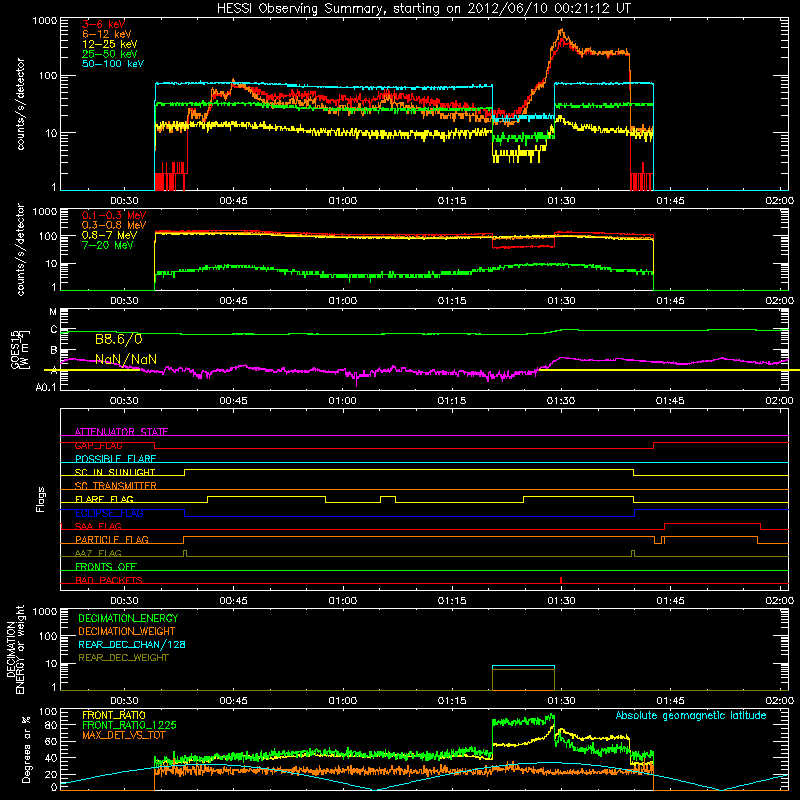Click the REAR_DEC_CHAN/128 legend label
Screen dimensions: 800x800
click(132, 644)
